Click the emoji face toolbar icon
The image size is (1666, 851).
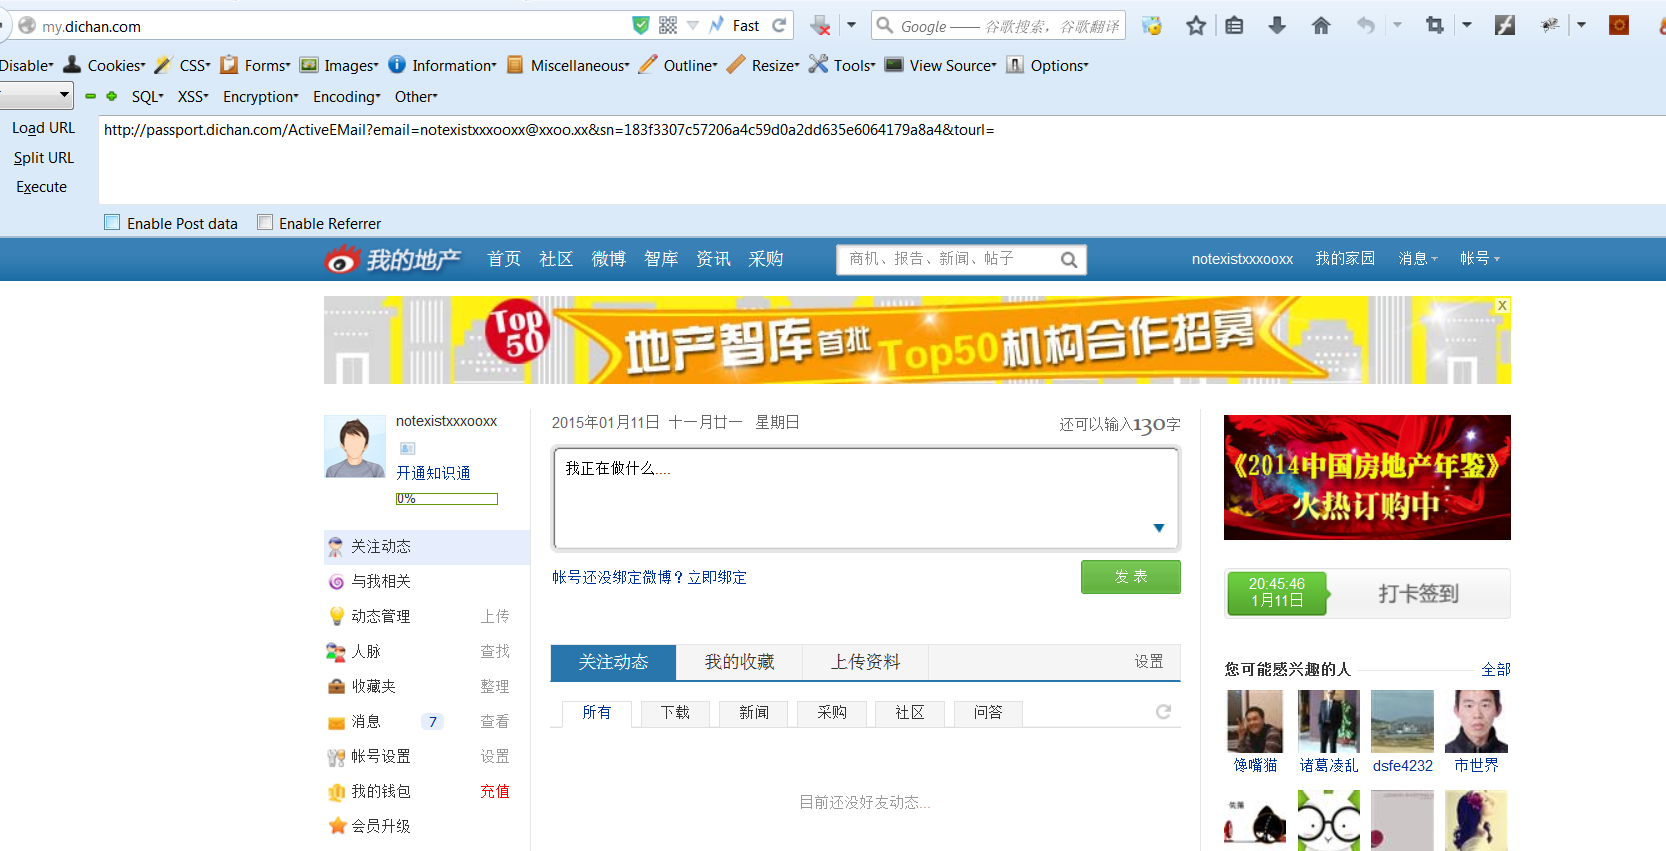tap(1152, 26)
